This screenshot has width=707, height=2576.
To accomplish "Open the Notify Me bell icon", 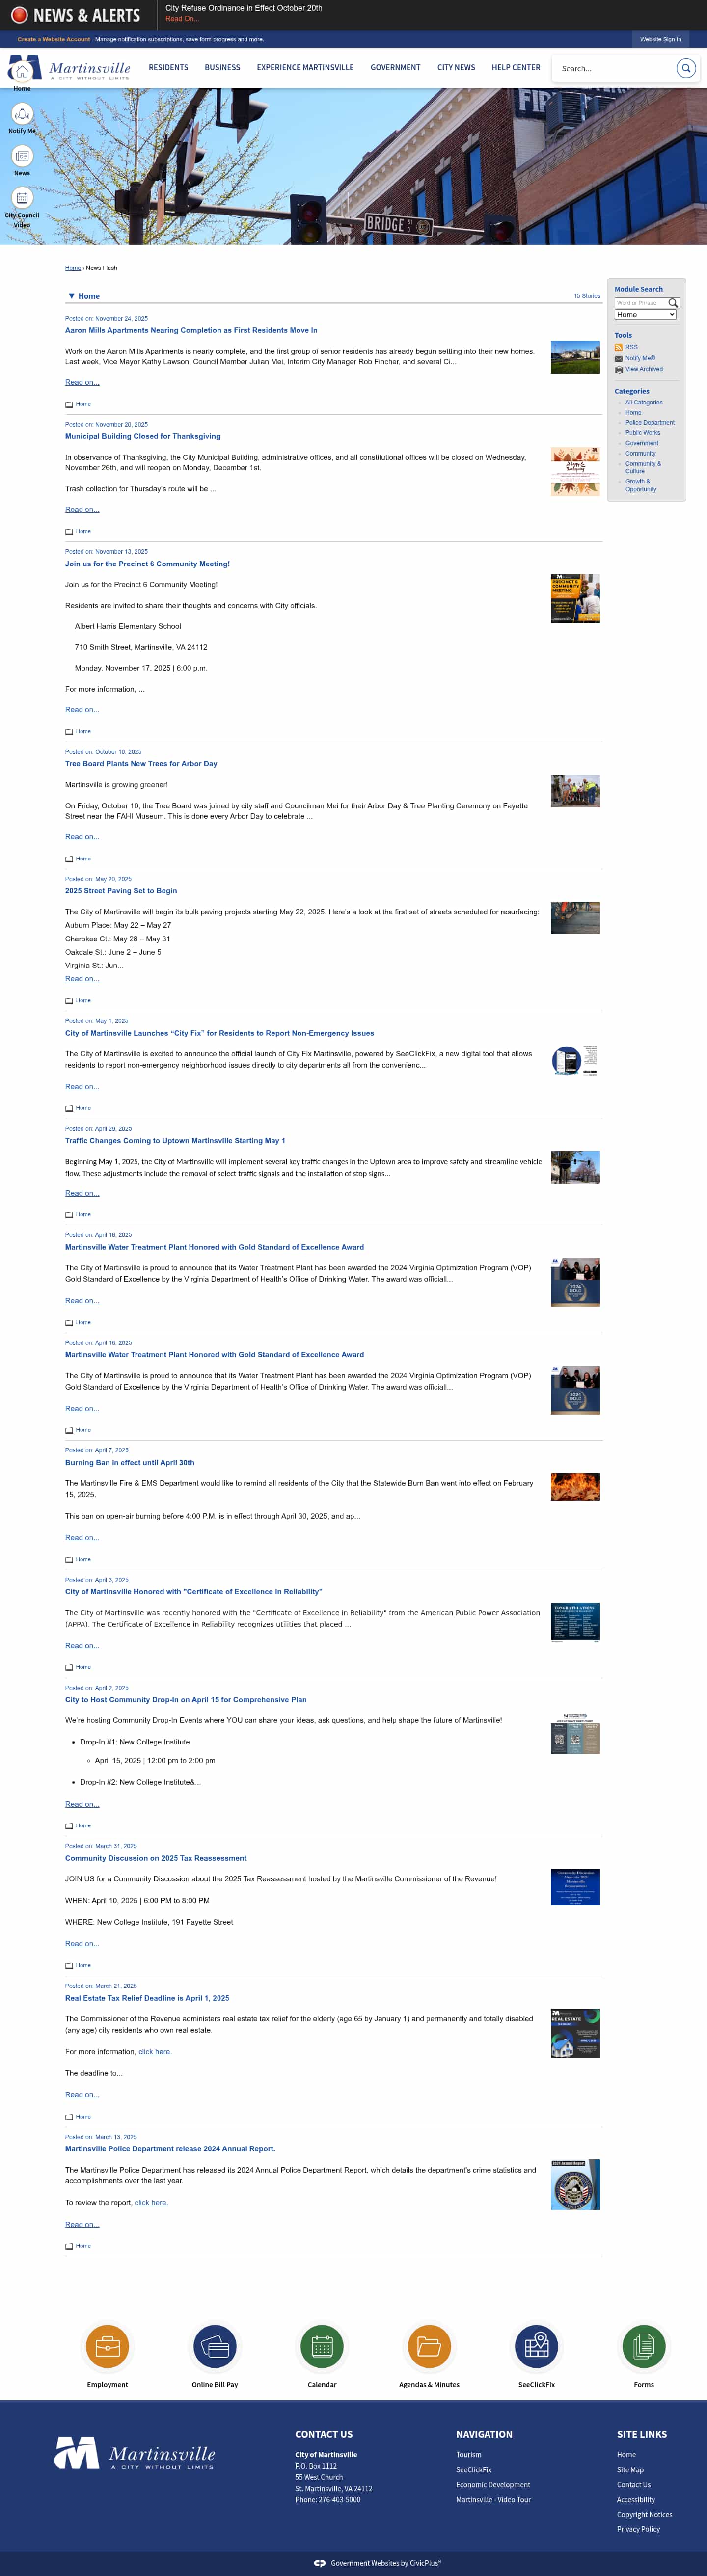I will 22,113.
